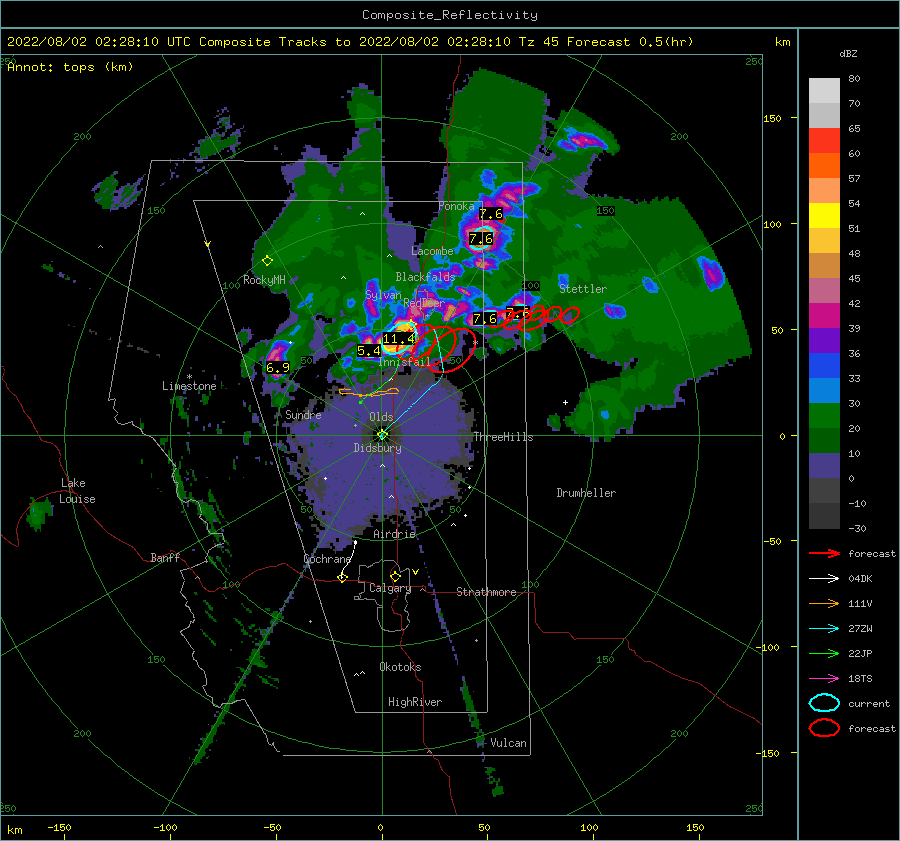
Task: Click the Okotoks city label
Action: tap(400, 666)
